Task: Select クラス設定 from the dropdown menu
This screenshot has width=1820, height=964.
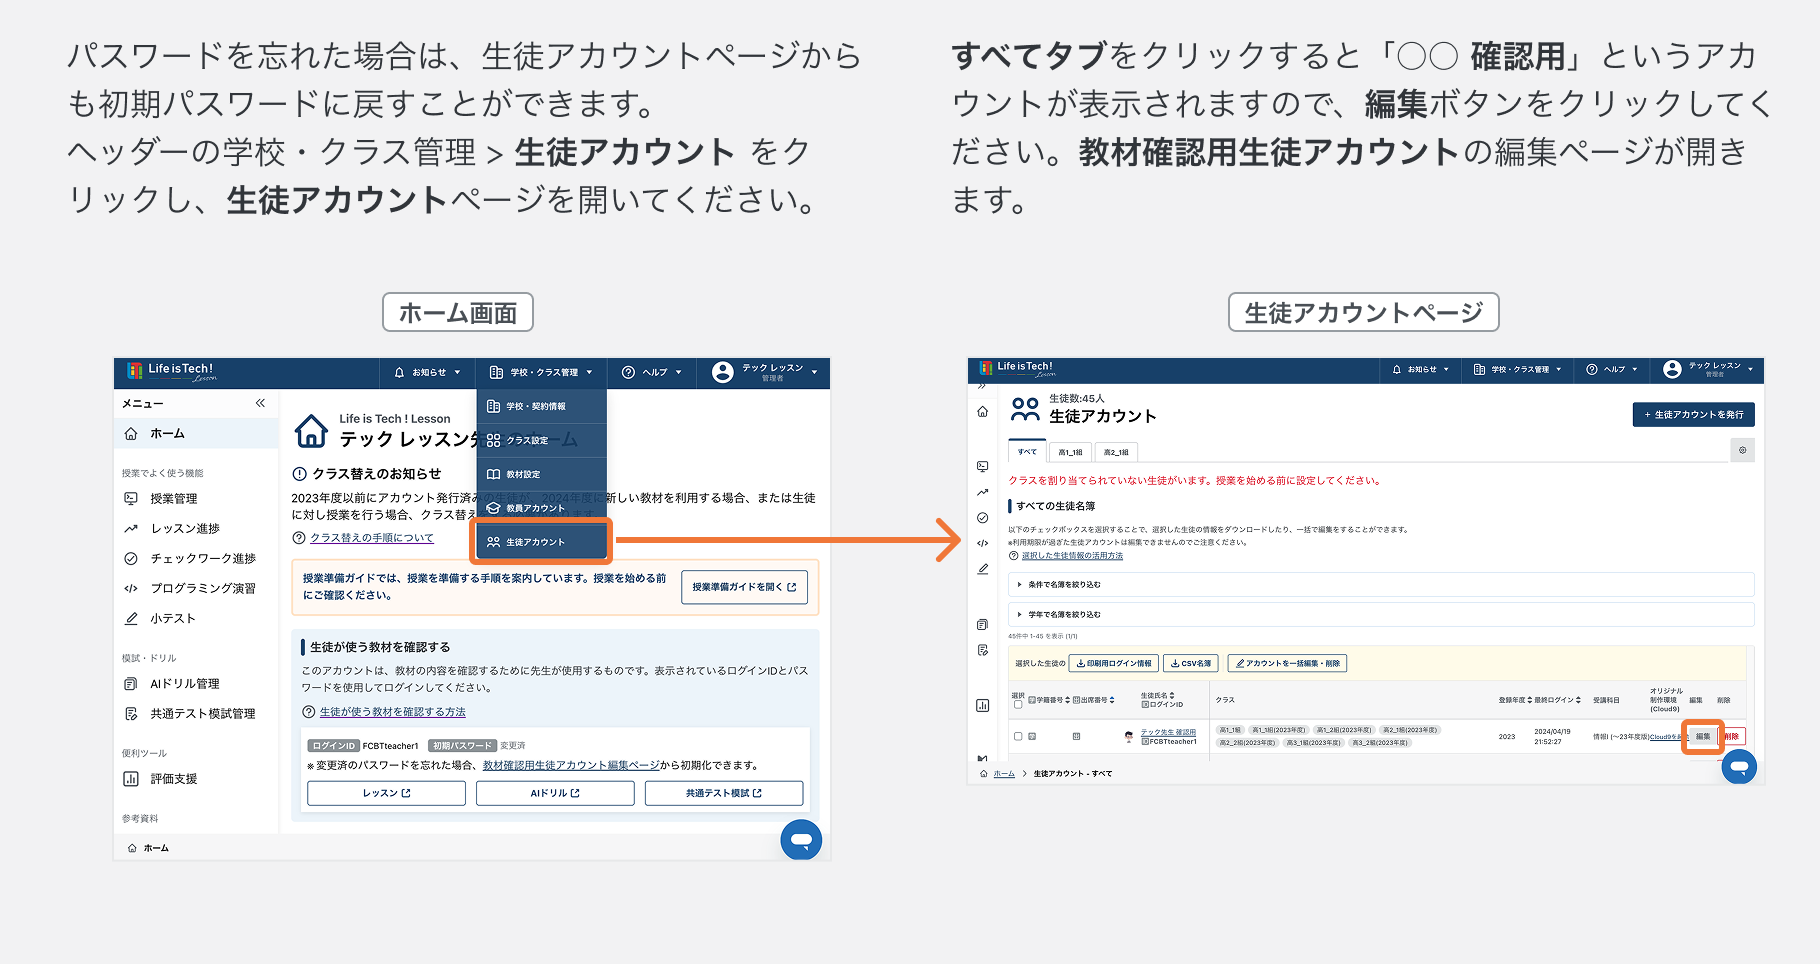Action: (x=542, y=440)
